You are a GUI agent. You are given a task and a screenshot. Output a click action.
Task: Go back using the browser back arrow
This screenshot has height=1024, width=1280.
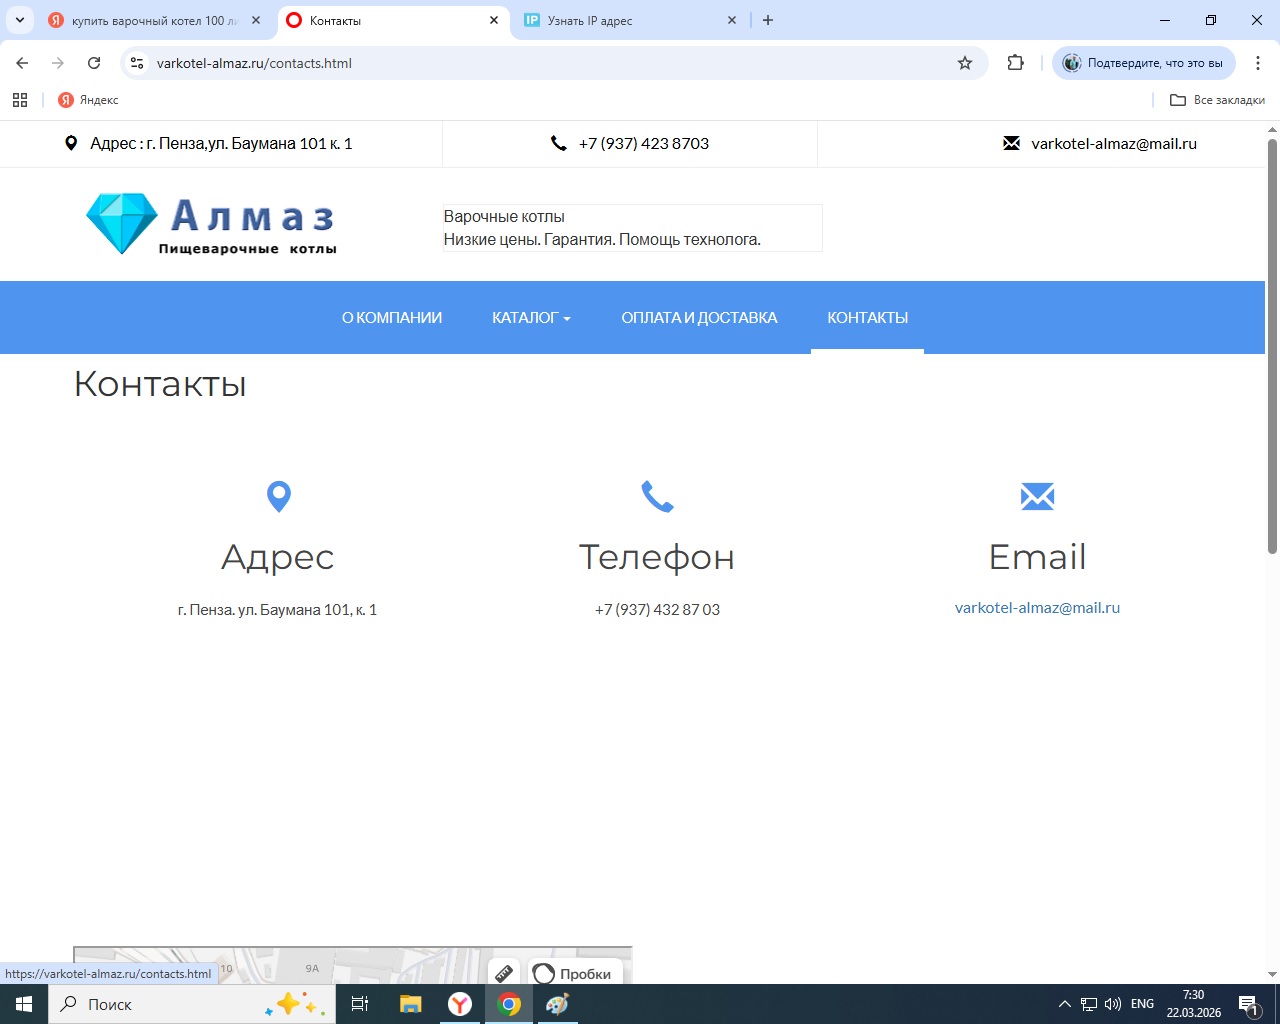point(22,63)
